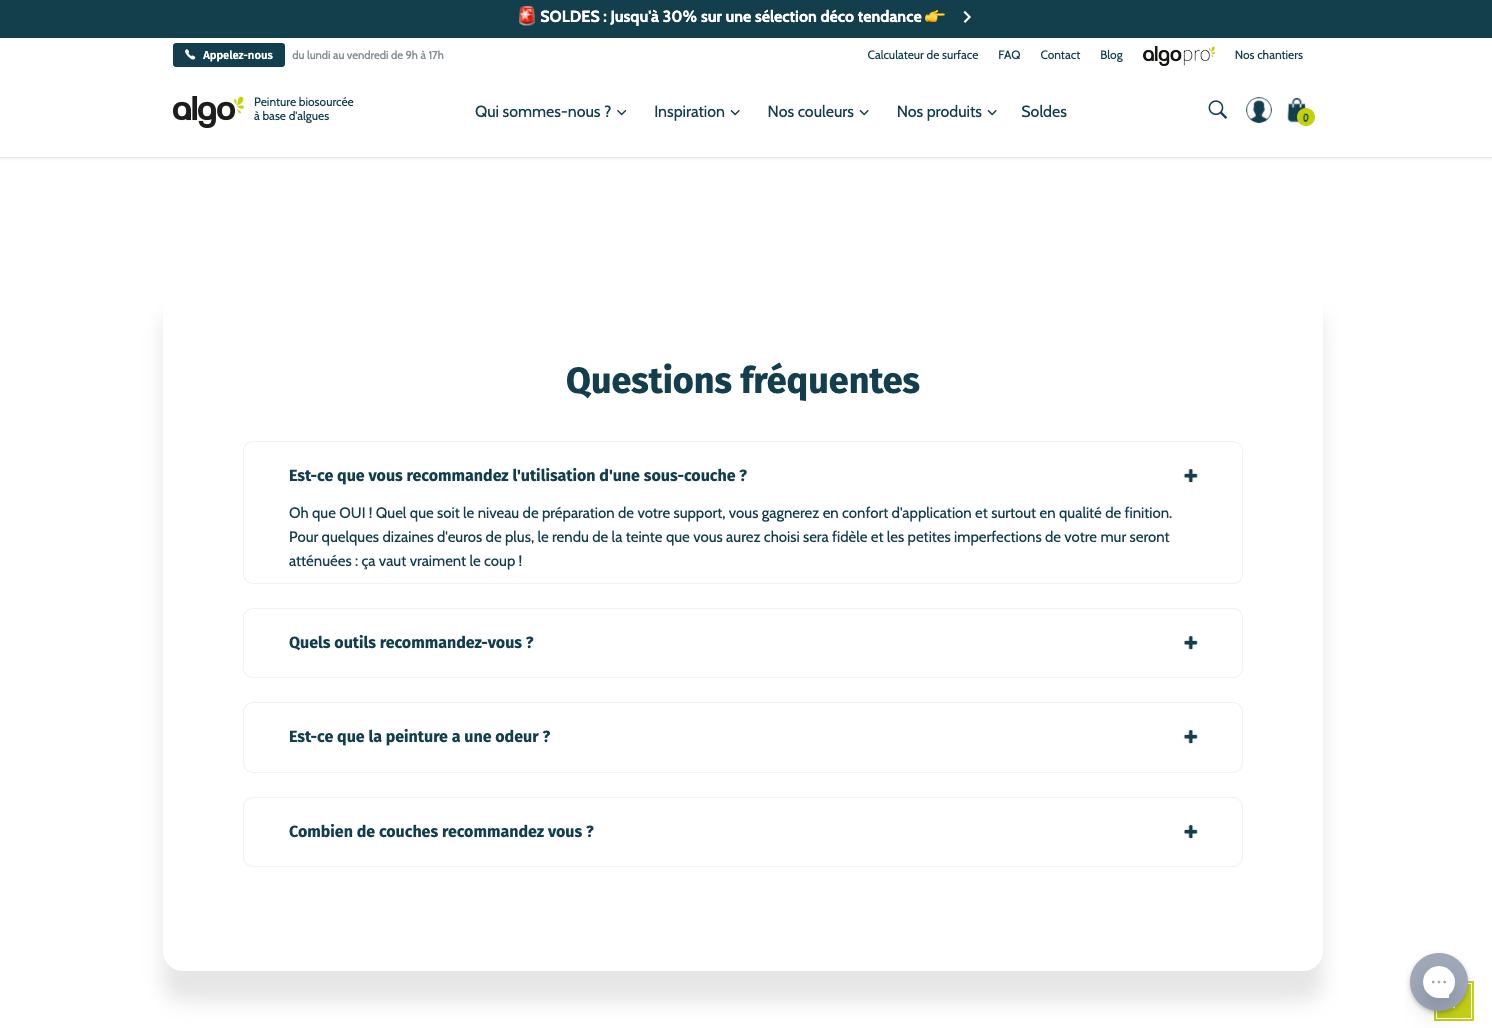The height and width of the screenshot is (1028, 1492).
Task: Open the user account icon
Action: 1259,110
